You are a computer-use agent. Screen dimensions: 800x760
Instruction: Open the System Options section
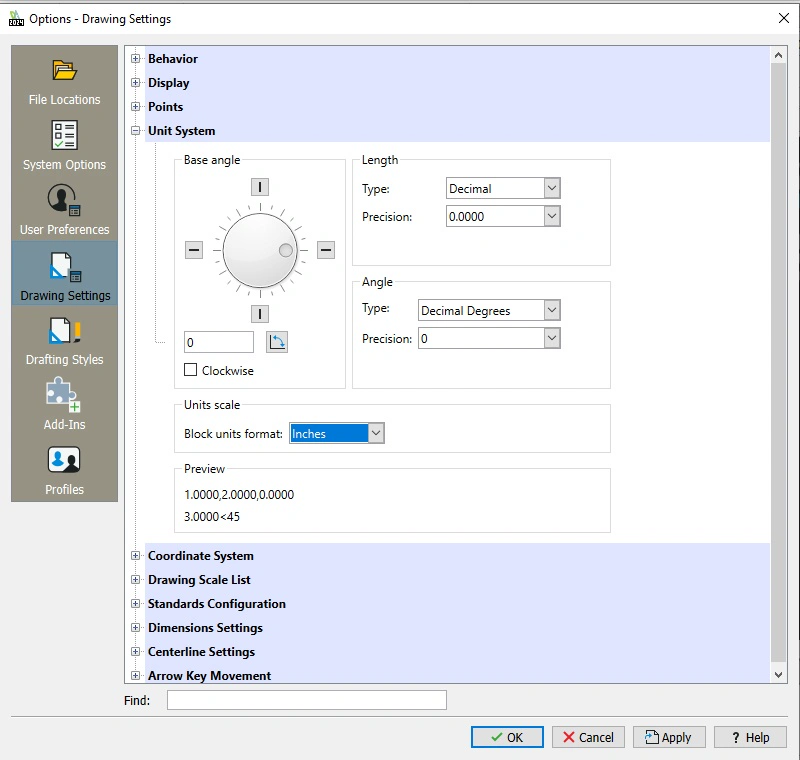(x=64, y=146)
